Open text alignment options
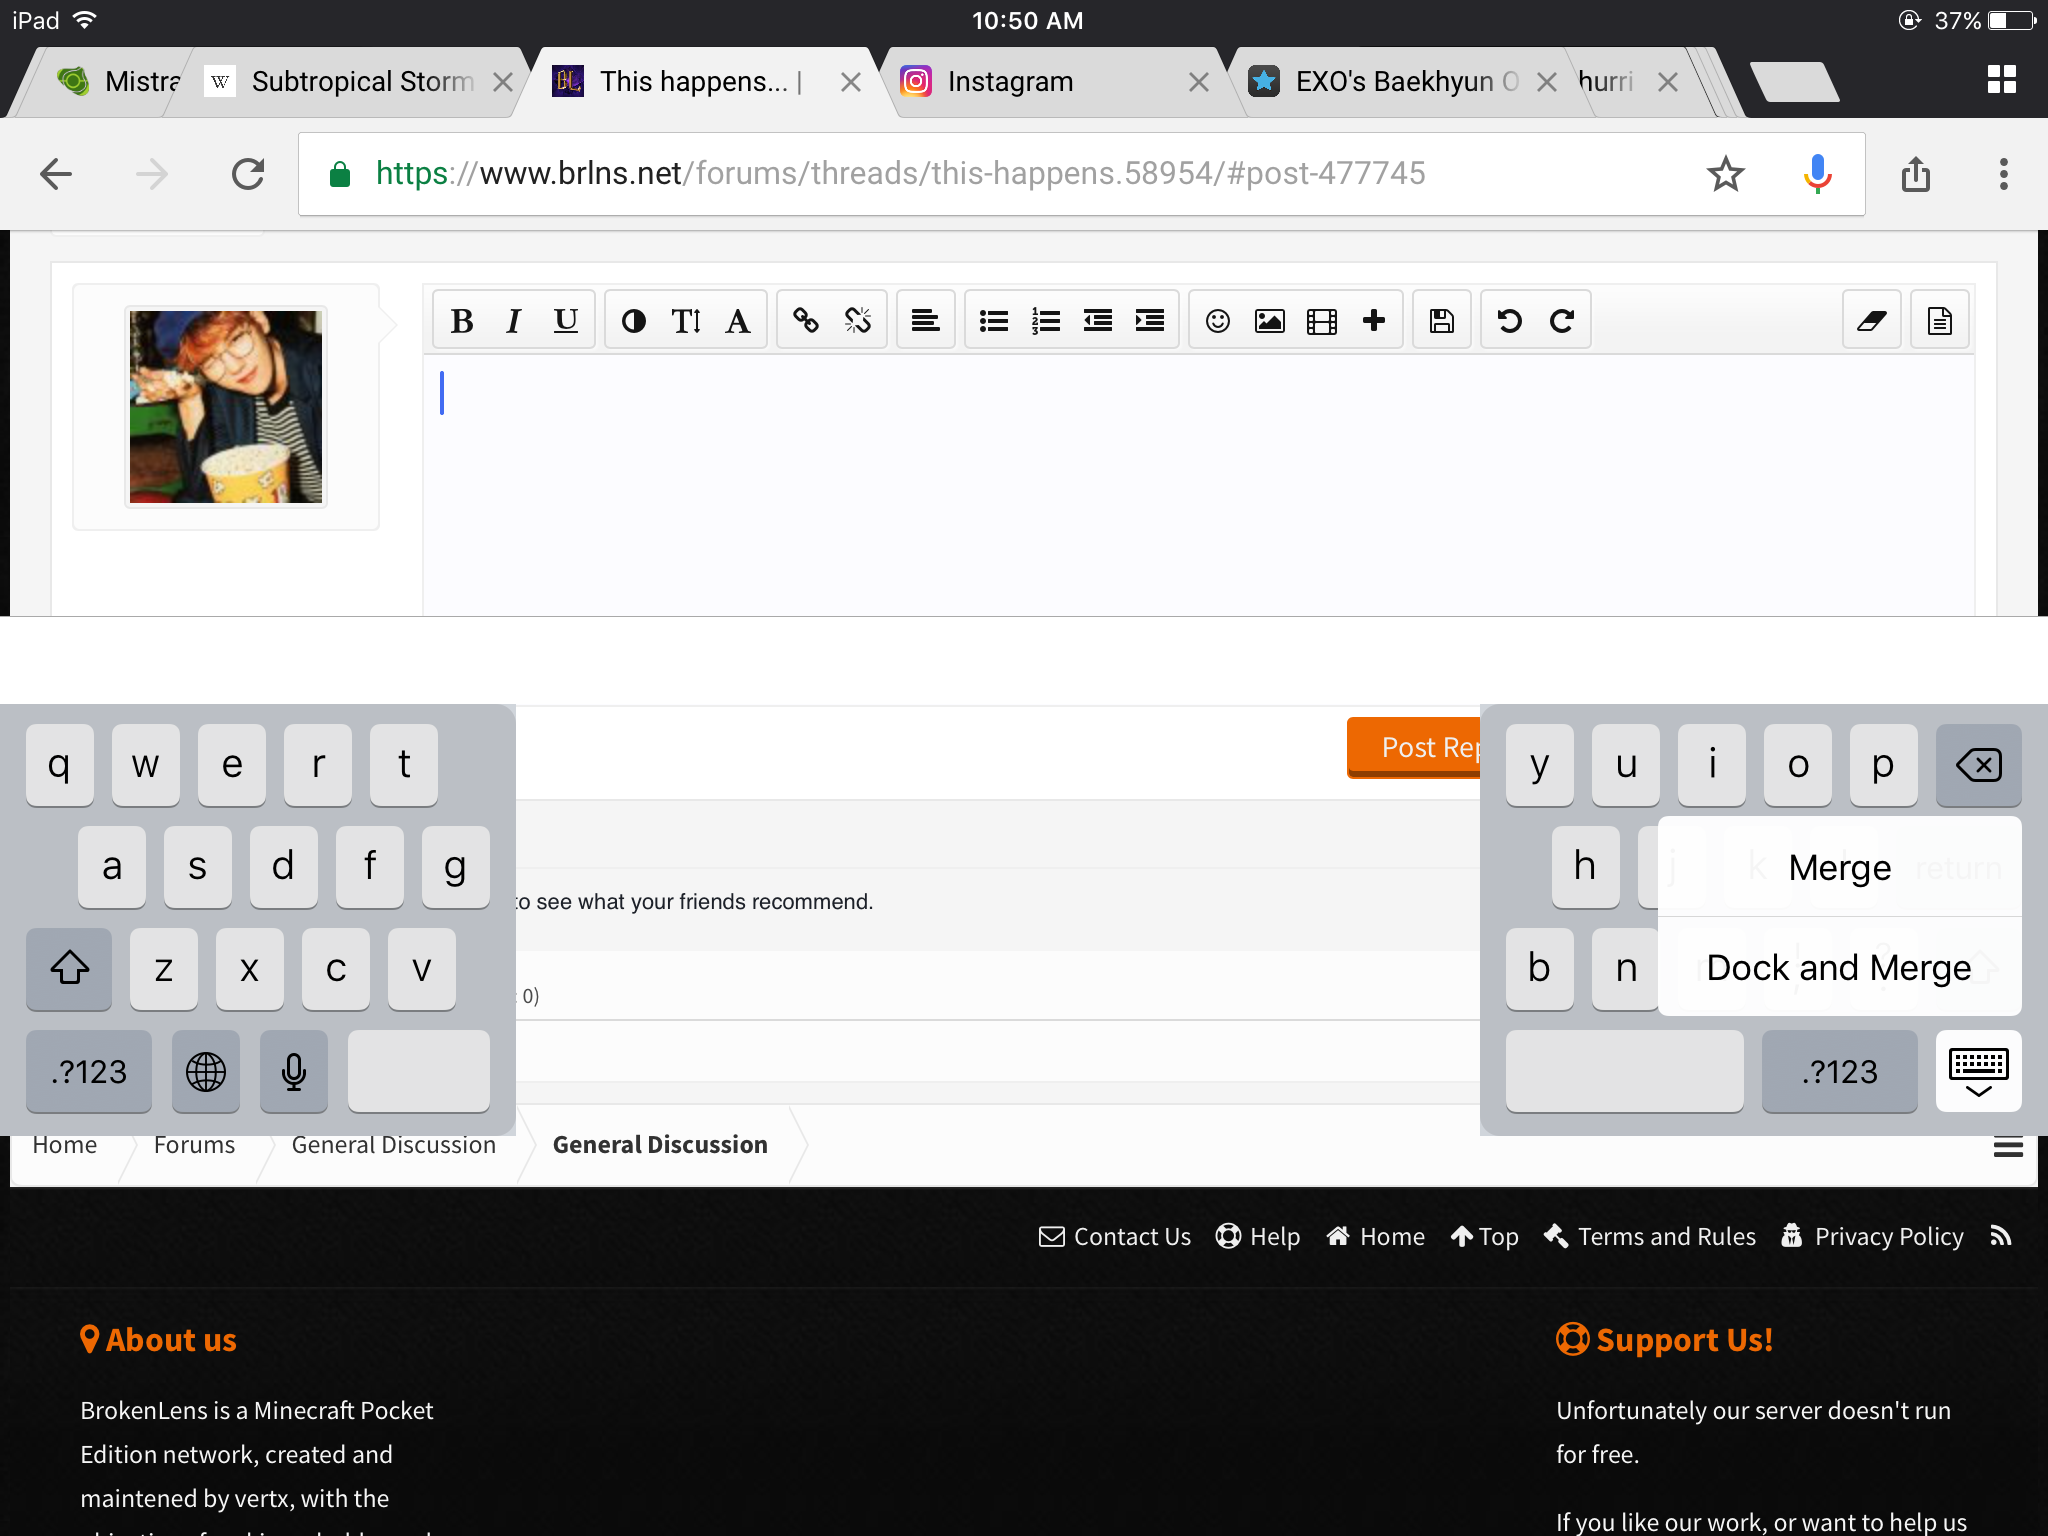This screenshot has height=1536, width=2048. (926, 321)
